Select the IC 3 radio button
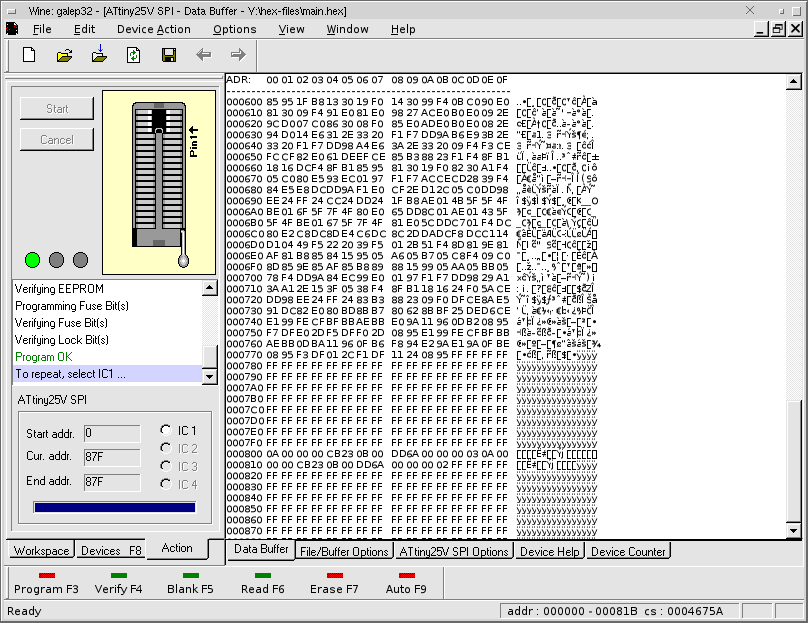The height and width of the screenshot is (623, 808). click(x=166, y=466)
